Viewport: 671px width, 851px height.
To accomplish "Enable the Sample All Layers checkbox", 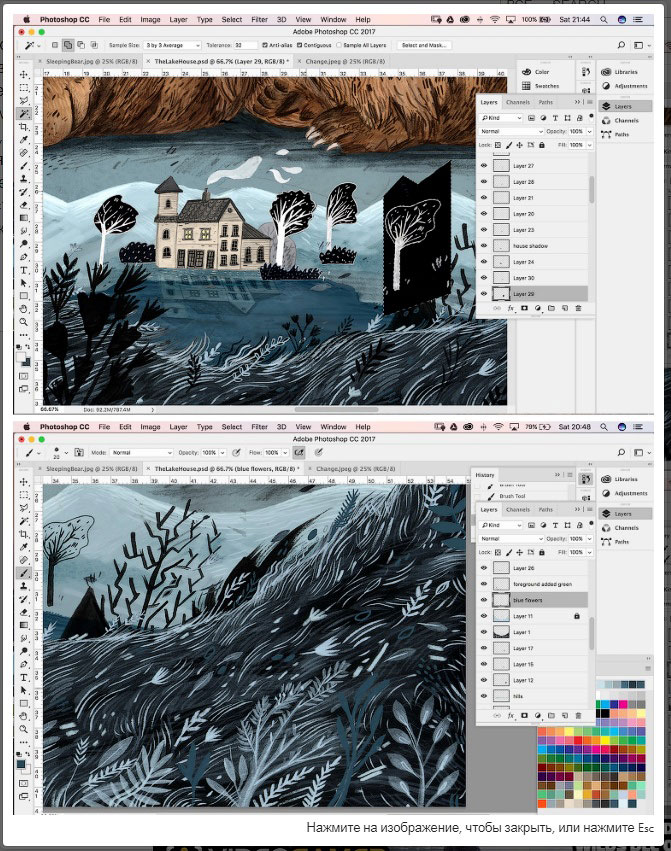I will 339,45.
